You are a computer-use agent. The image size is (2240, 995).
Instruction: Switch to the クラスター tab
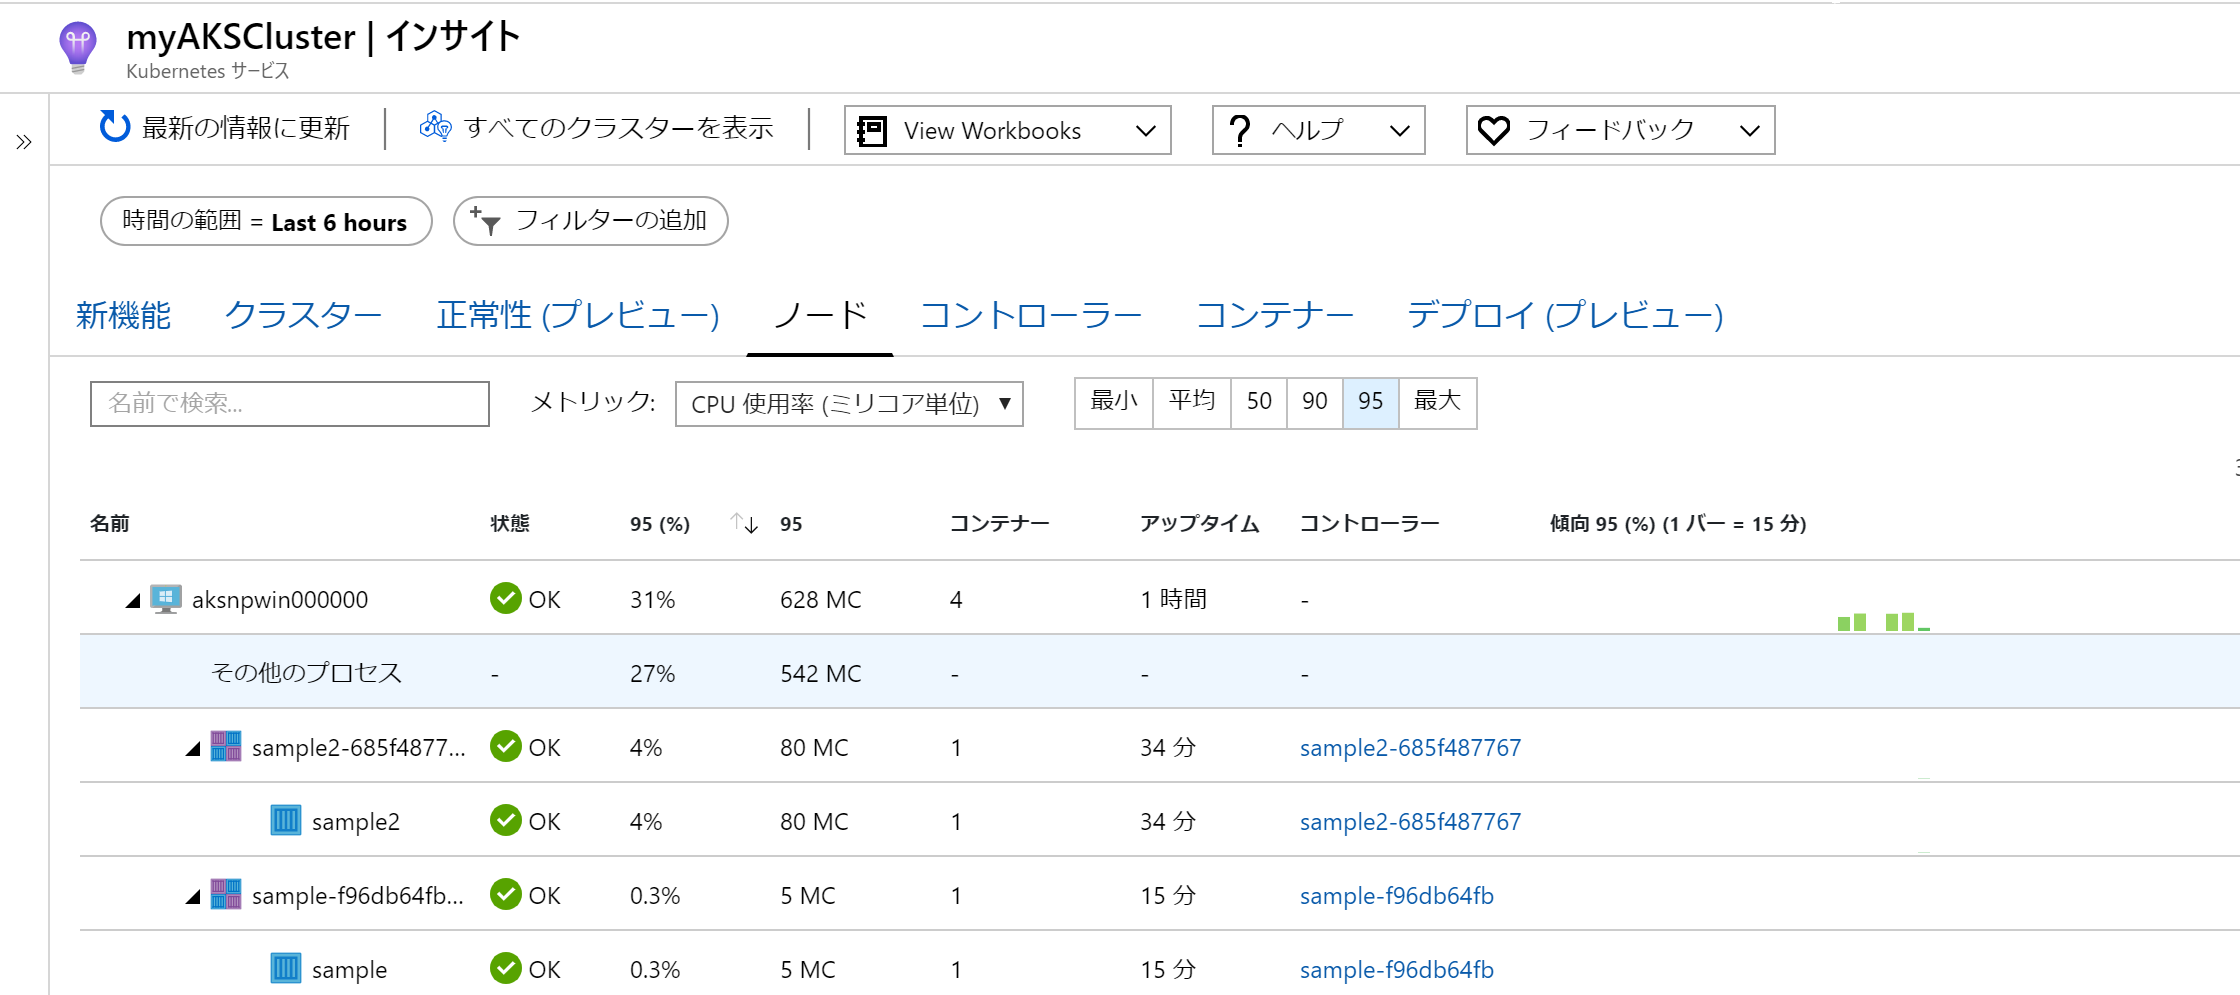click(304, 316)
